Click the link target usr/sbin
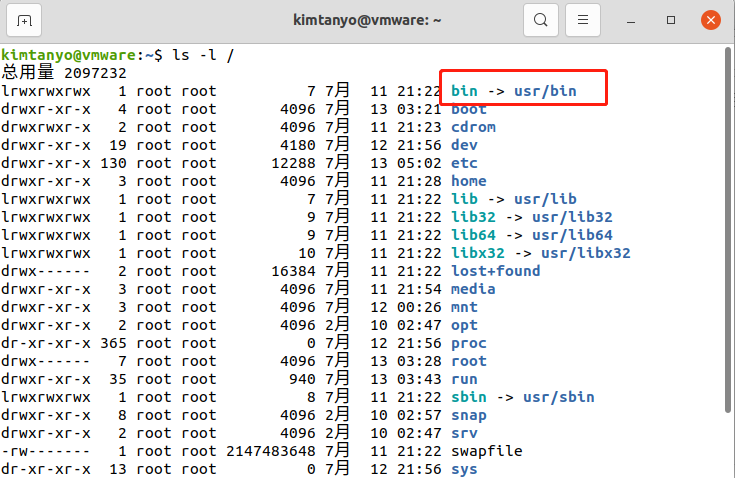The height and width of the screenshot is (478, 735). (x=559, y=397)
